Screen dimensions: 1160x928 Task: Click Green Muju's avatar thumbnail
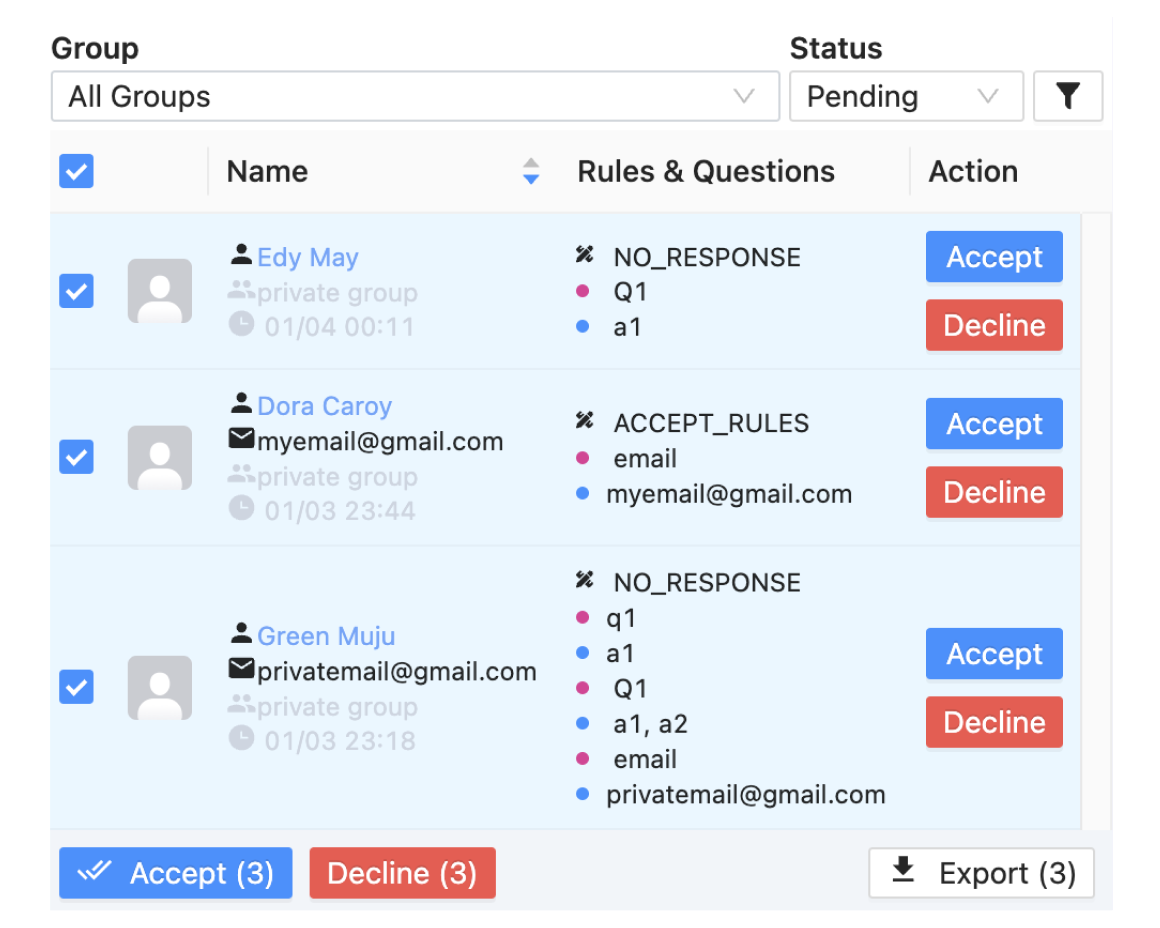pyautogui.click(x=159, y=687)
